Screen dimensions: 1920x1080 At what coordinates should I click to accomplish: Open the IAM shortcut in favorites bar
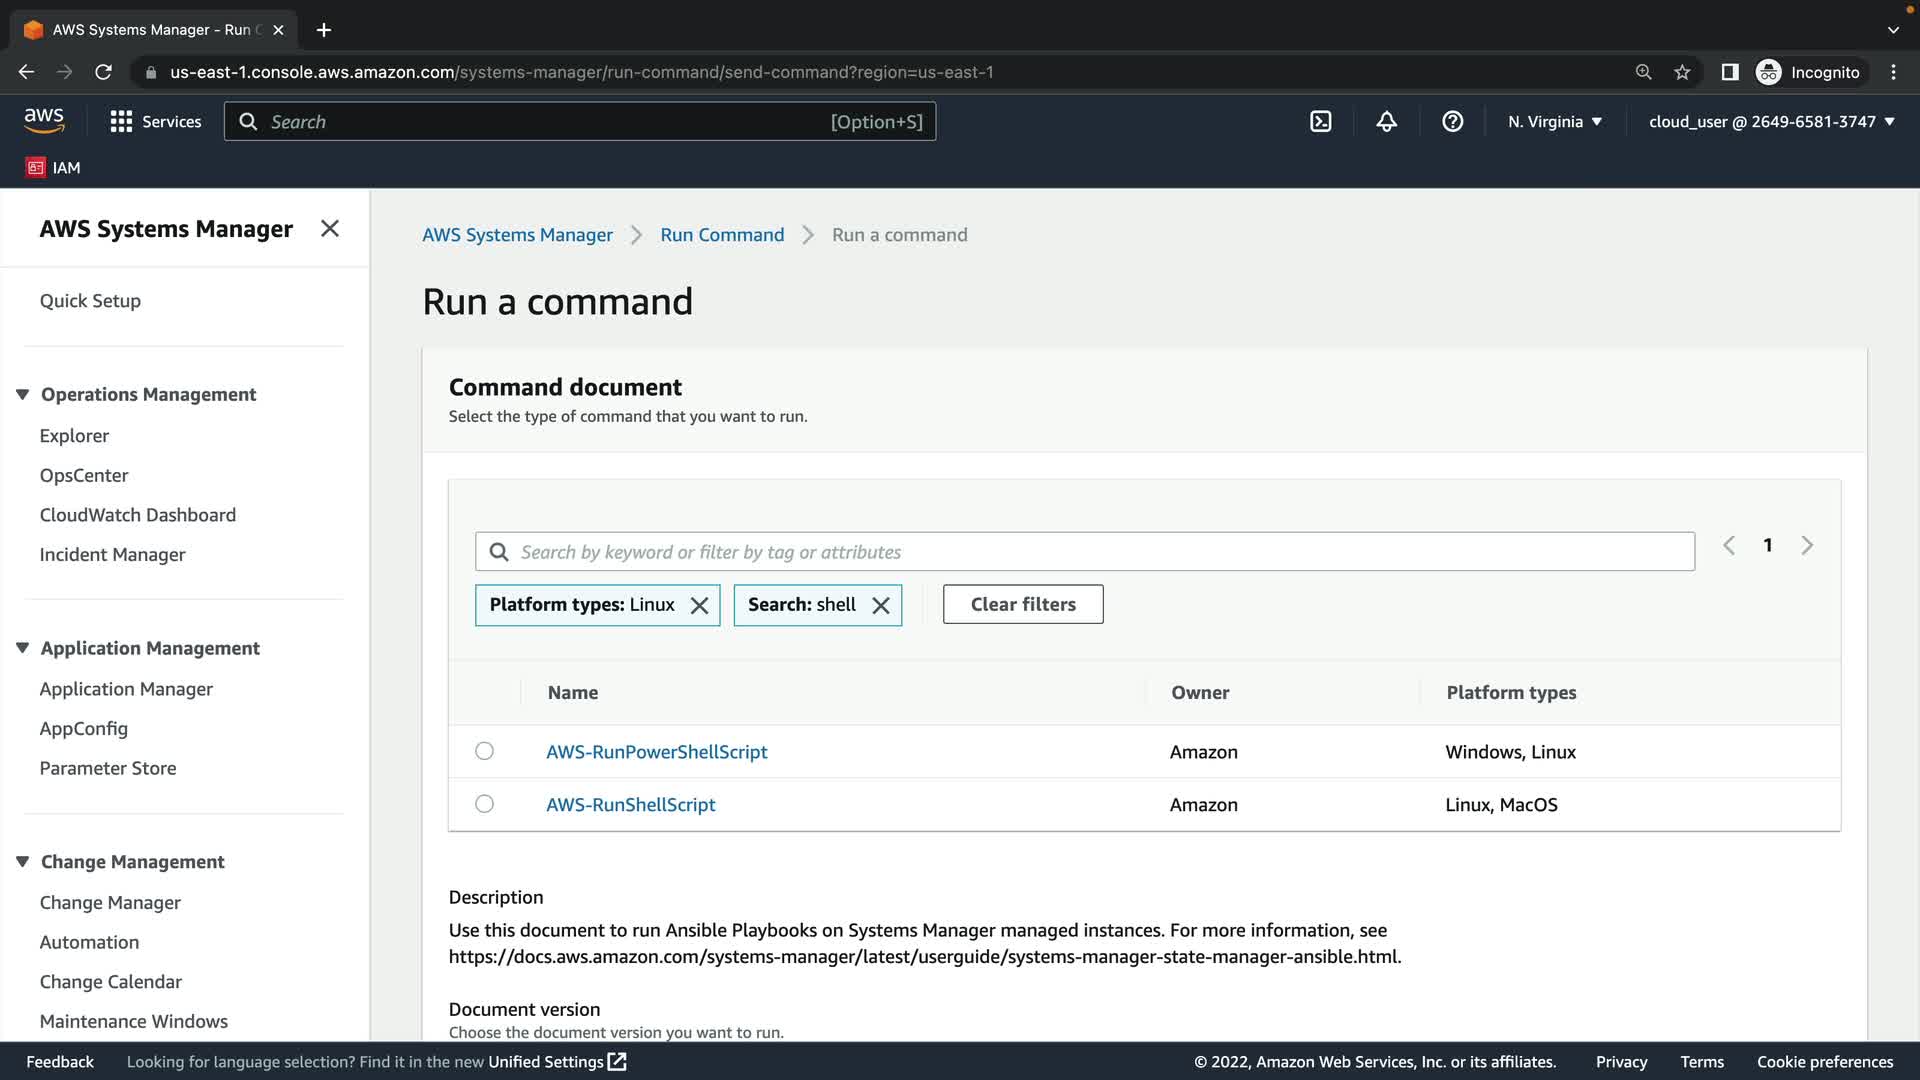click(54, 167)
